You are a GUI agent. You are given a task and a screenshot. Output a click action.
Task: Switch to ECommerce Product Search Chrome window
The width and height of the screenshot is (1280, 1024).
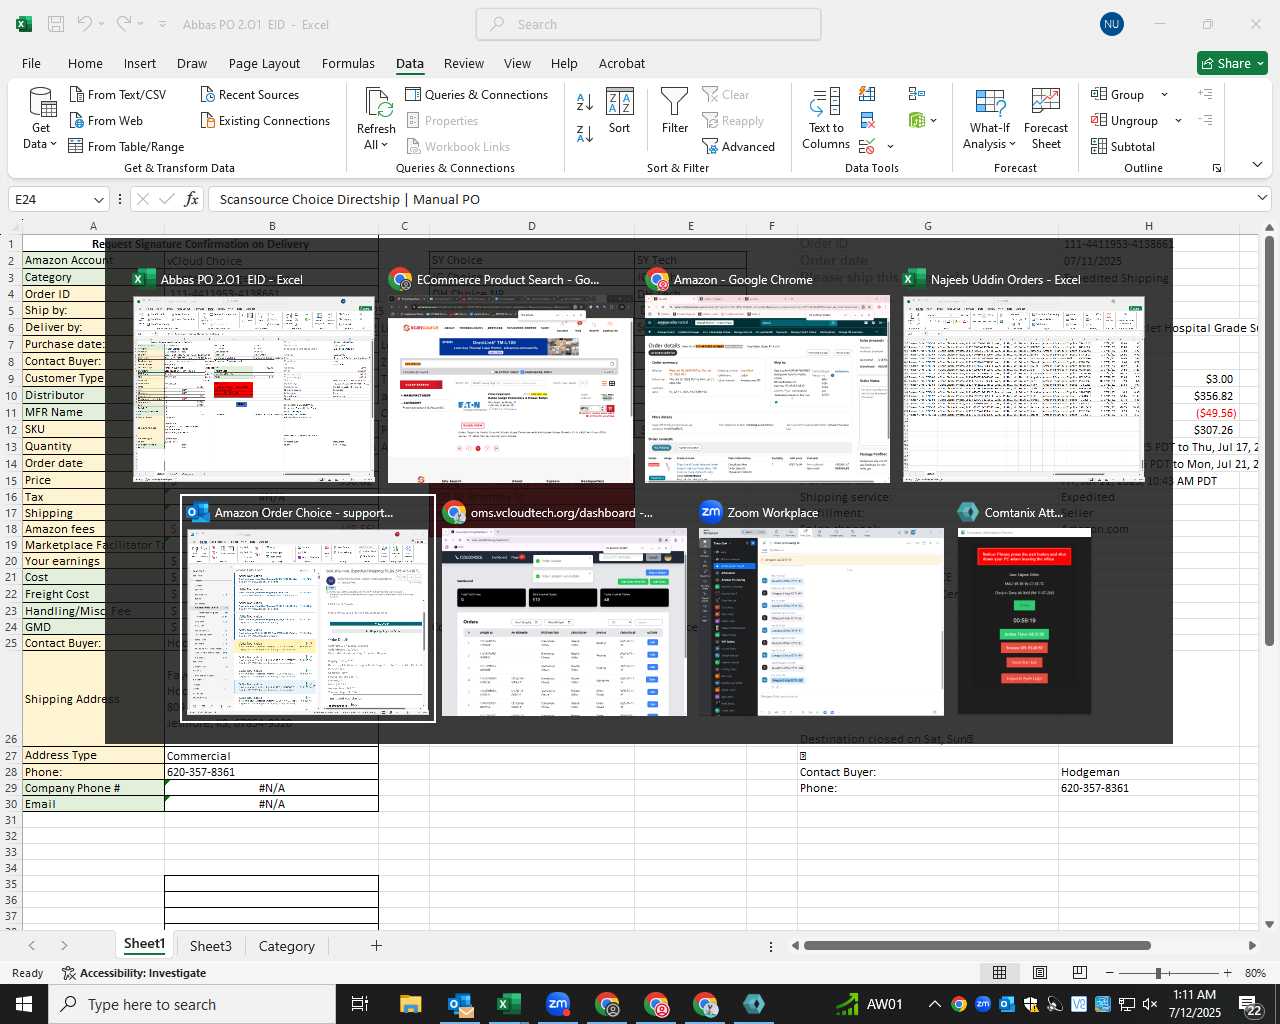click(x=510, y=377)
